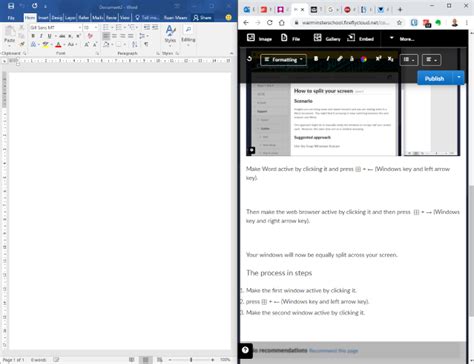Toggle Show/Hide paragraph marks in Word

coord(146,44)
